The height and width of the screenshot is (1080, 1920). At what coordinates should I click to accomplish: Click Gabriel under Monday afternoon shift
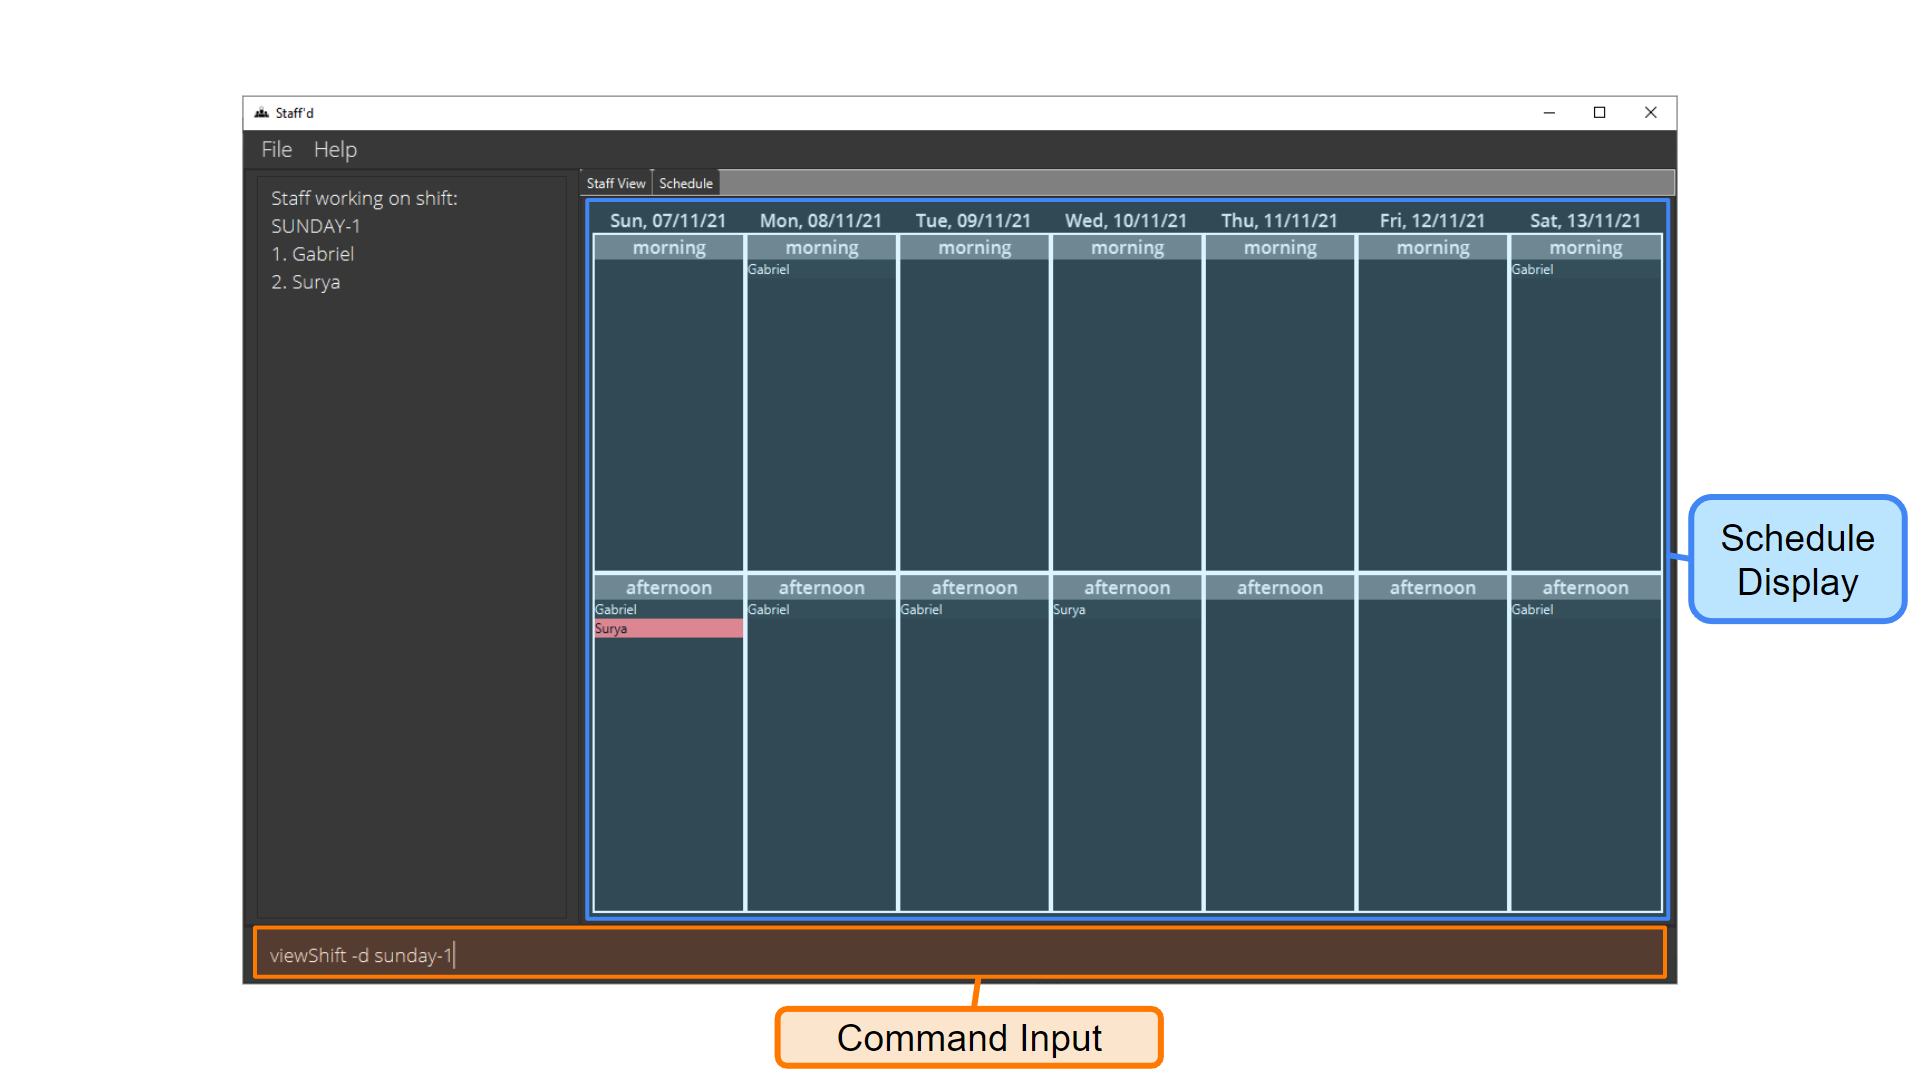(821, 609)
